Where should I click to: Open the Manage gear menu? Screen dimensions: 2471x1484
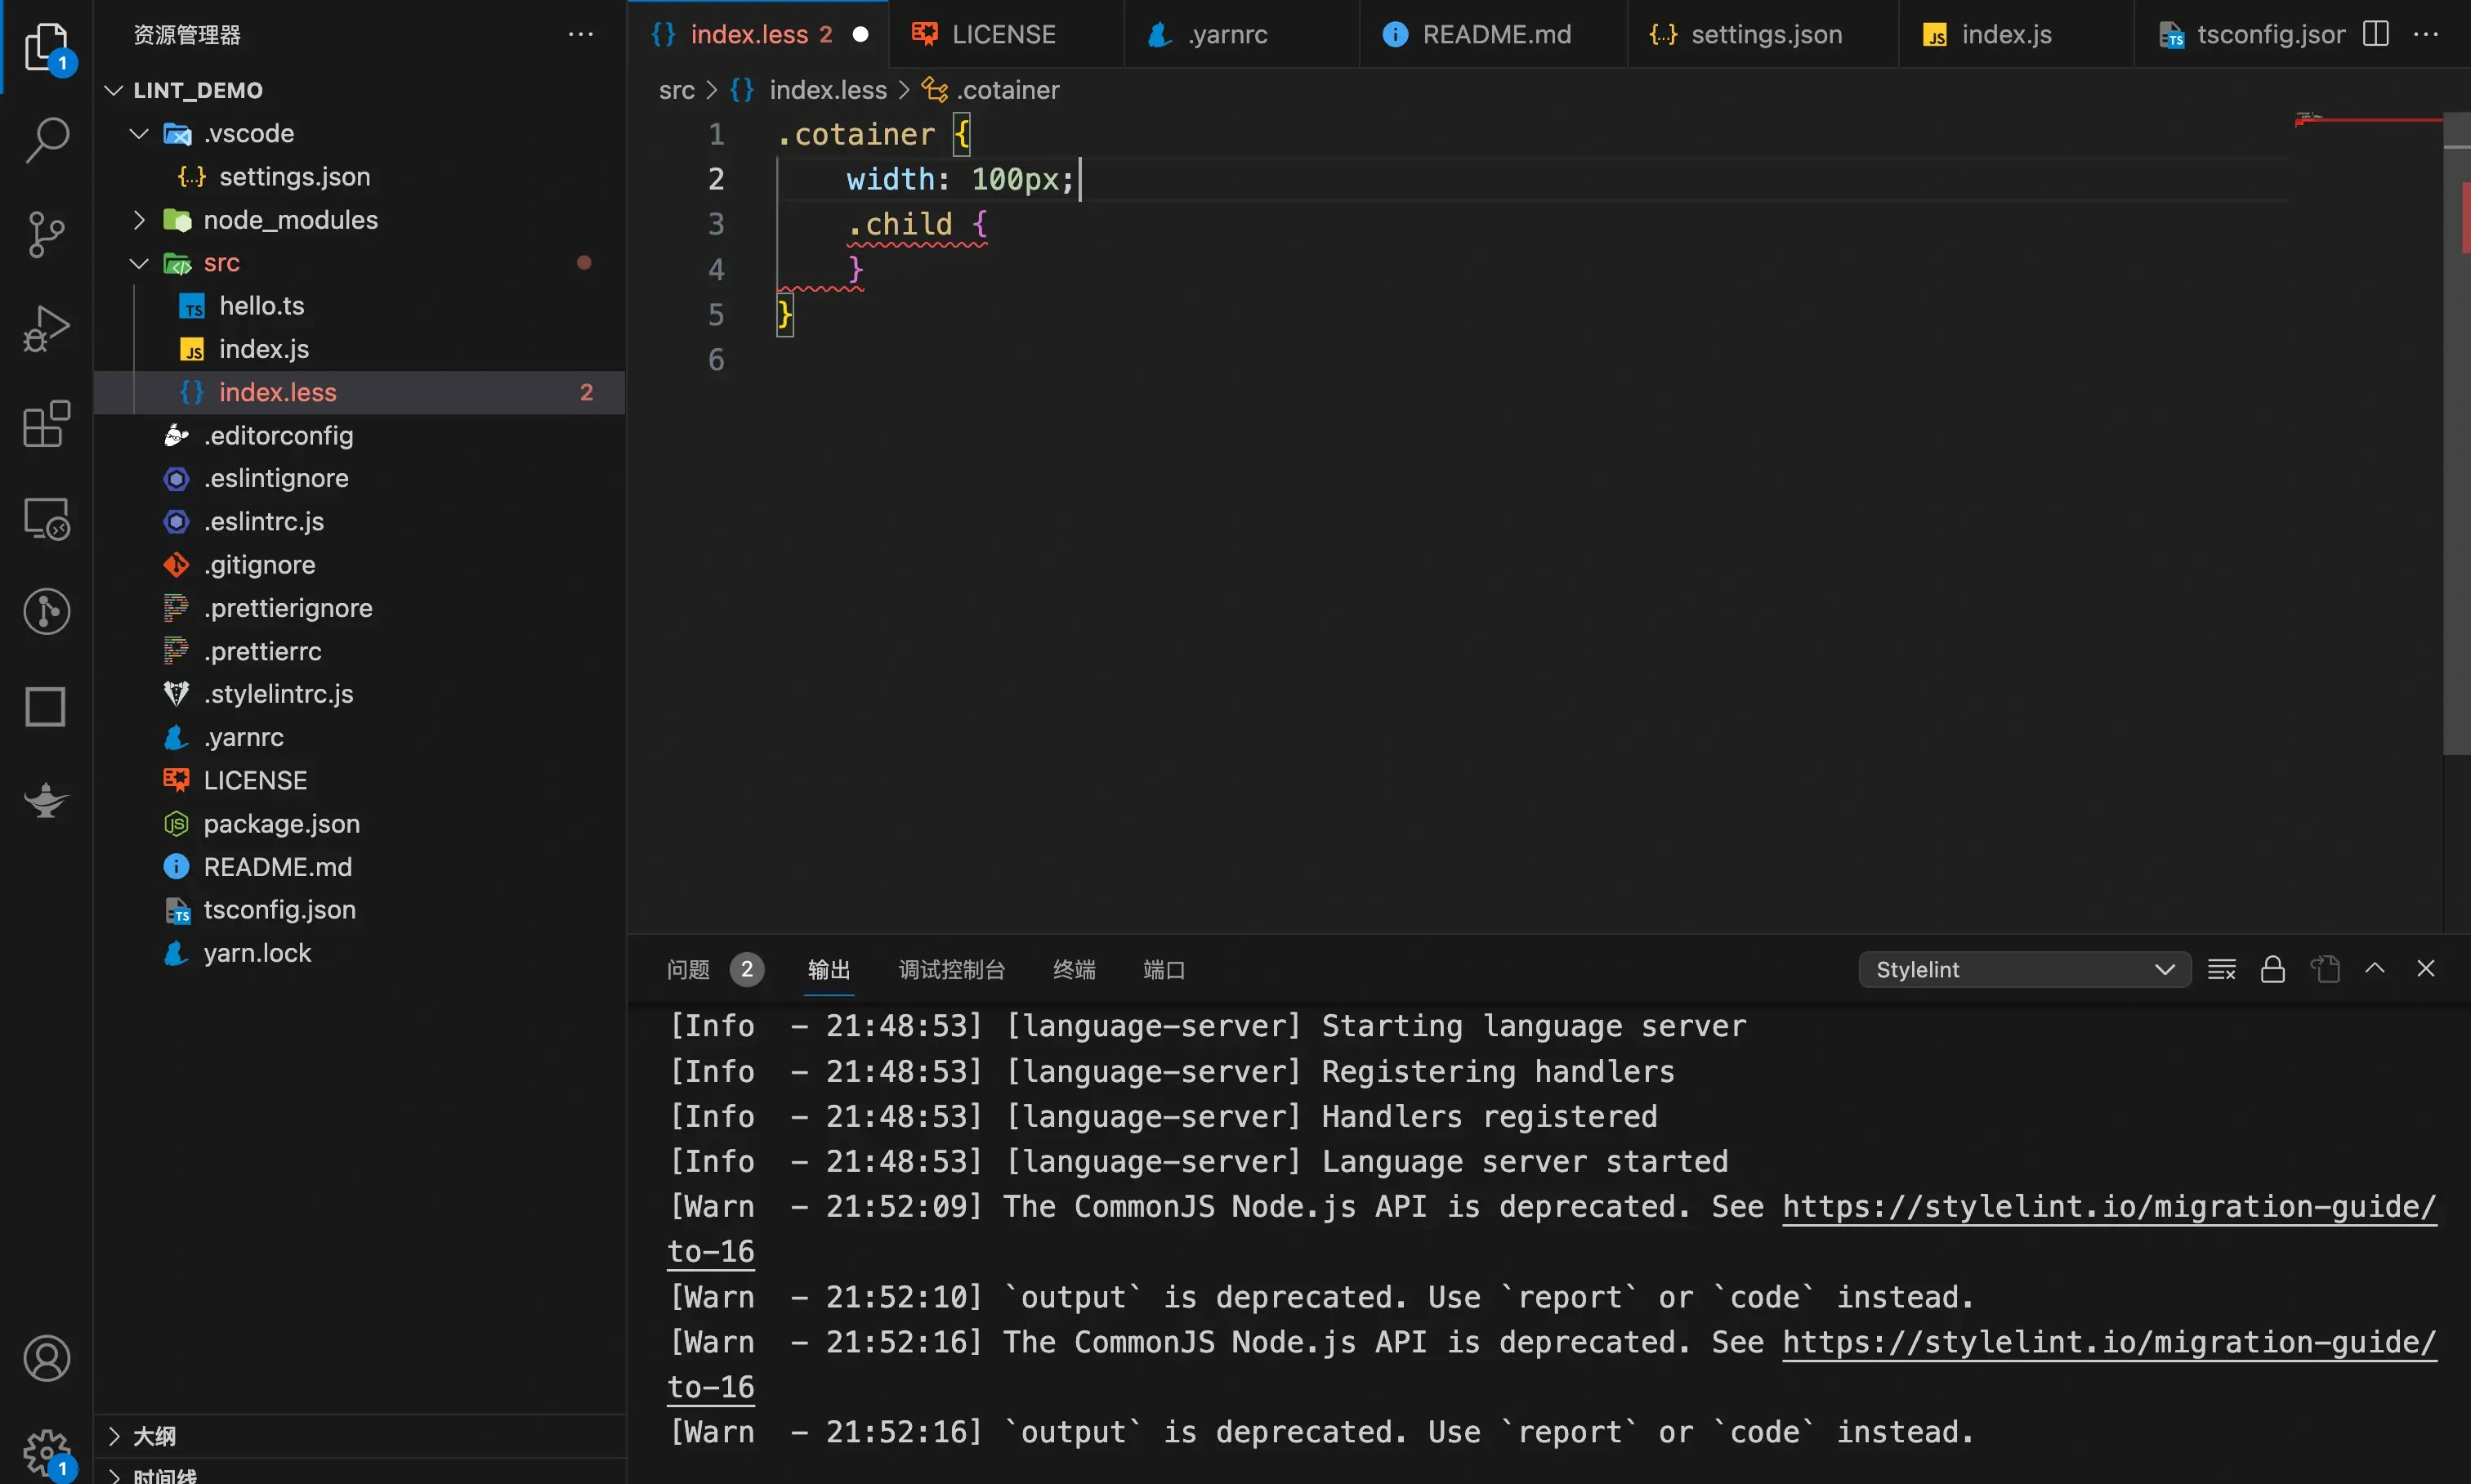(x=46, y=1450)
